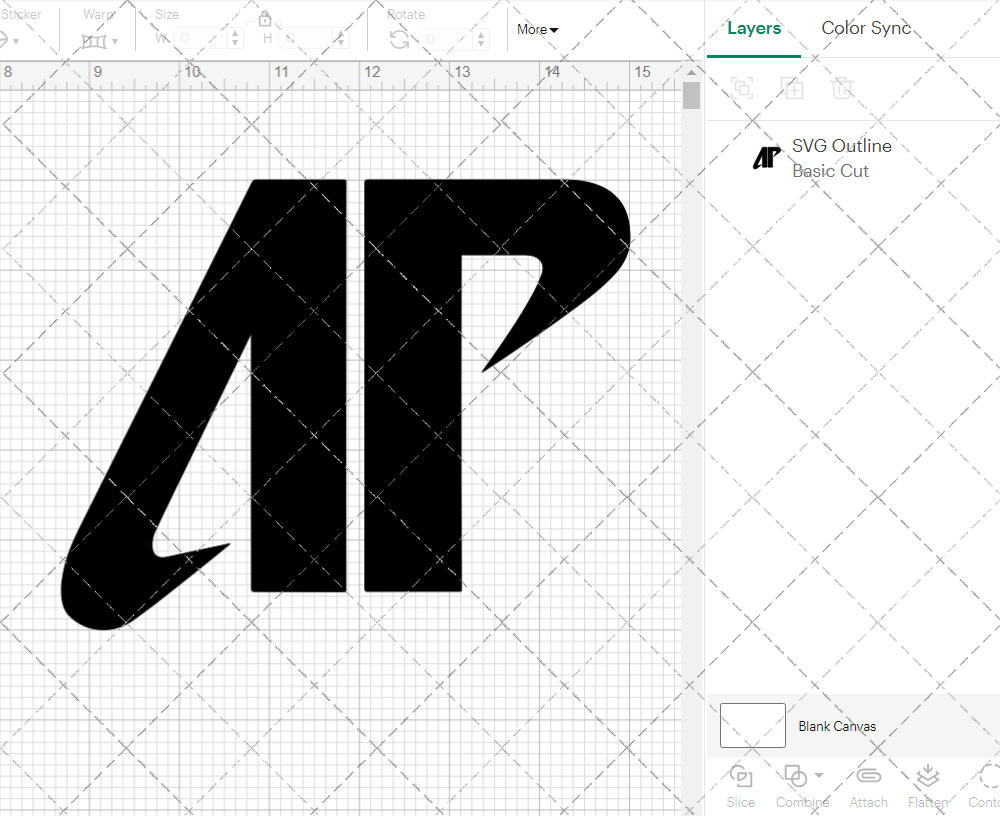Select the Layers tab
The height and width of the screenshot is (816, 1000).
(754, 28)
